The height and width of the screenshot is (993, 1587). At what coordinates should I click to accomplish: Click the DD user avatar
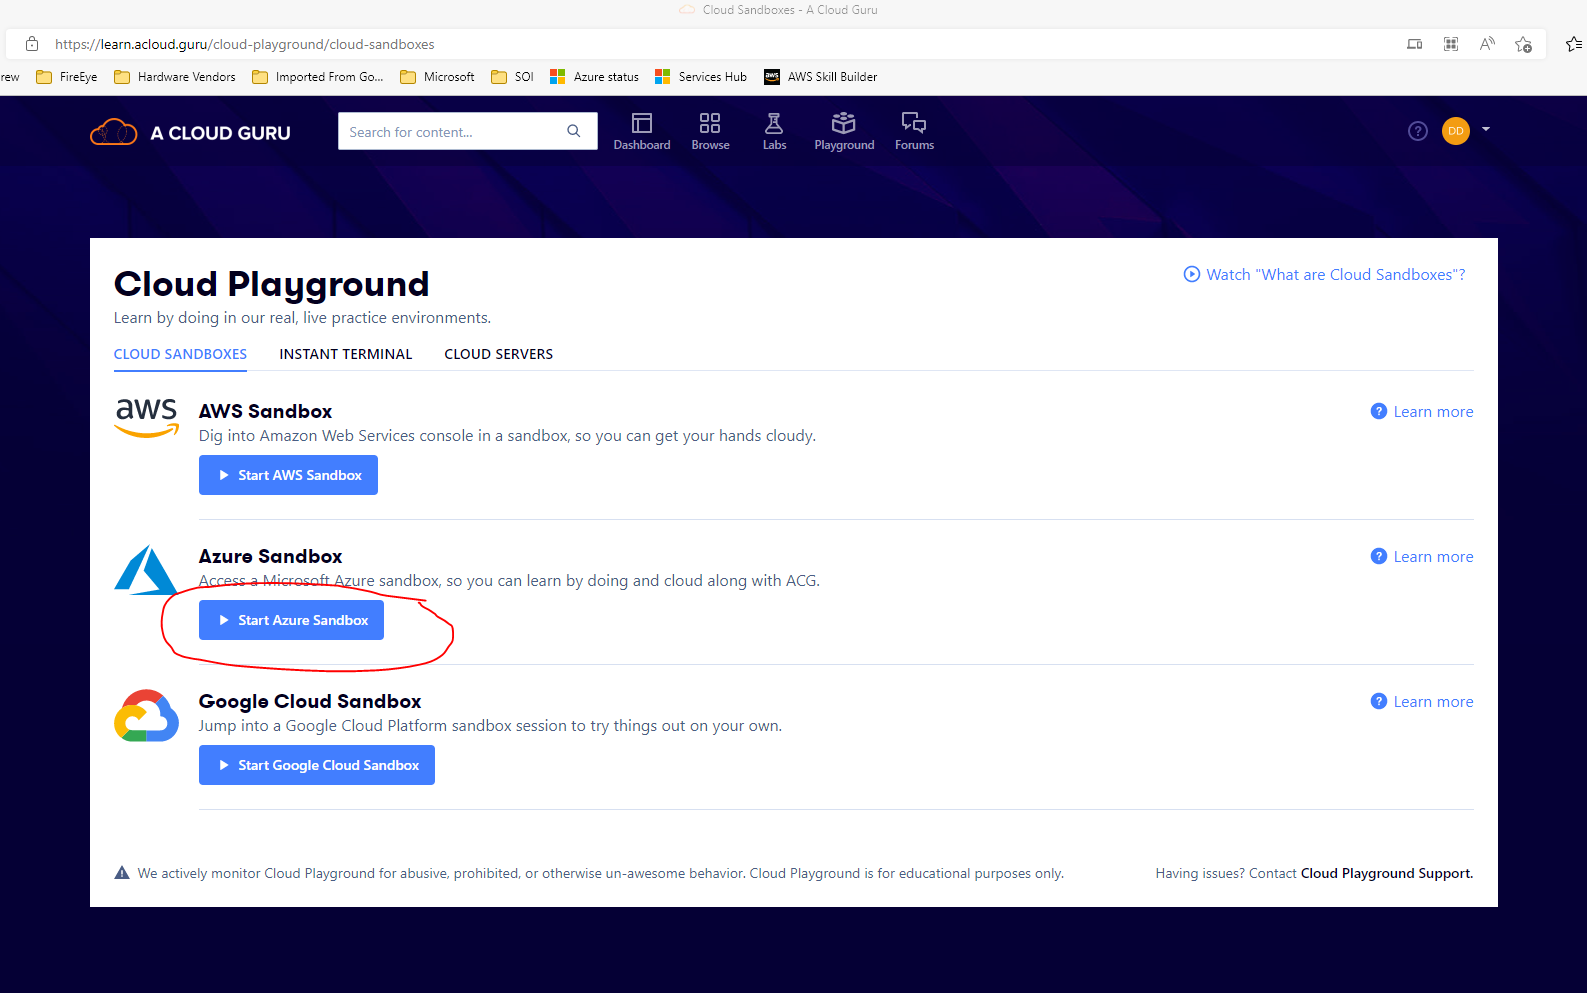coord(1455,131)
